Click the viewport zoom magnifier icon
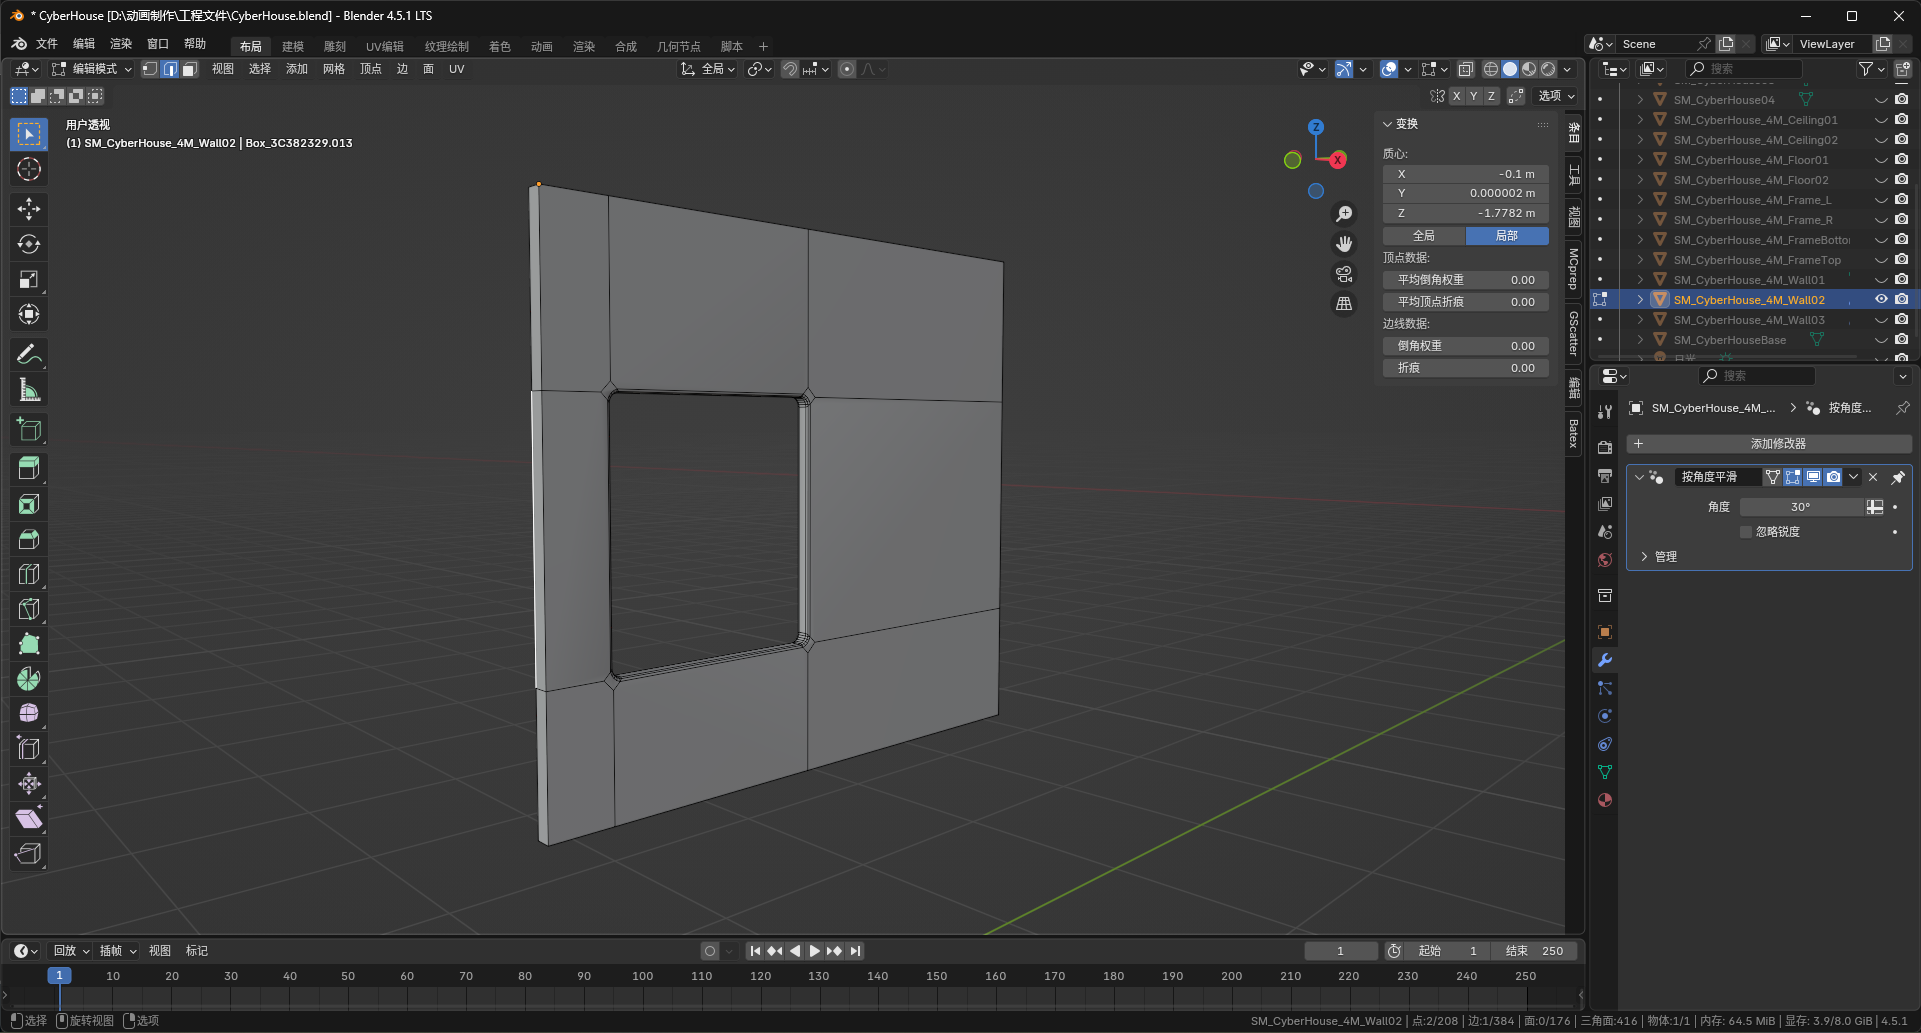The height and width of the screenshot is (1033, 1921). [x=1344, y=214]
